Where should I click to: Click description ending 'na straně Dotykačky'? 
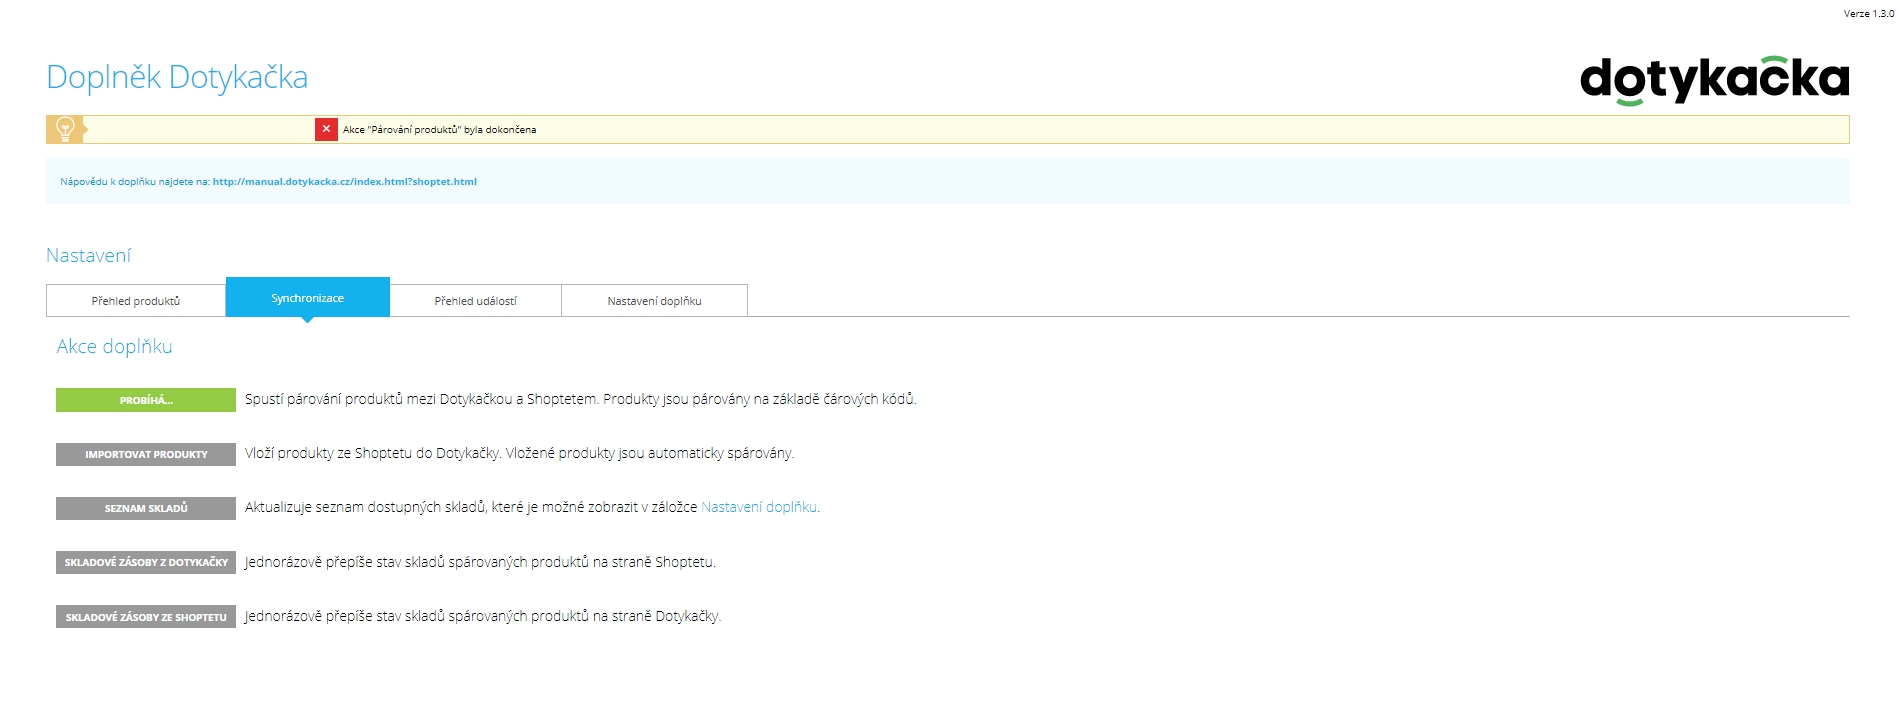(483, 616)
